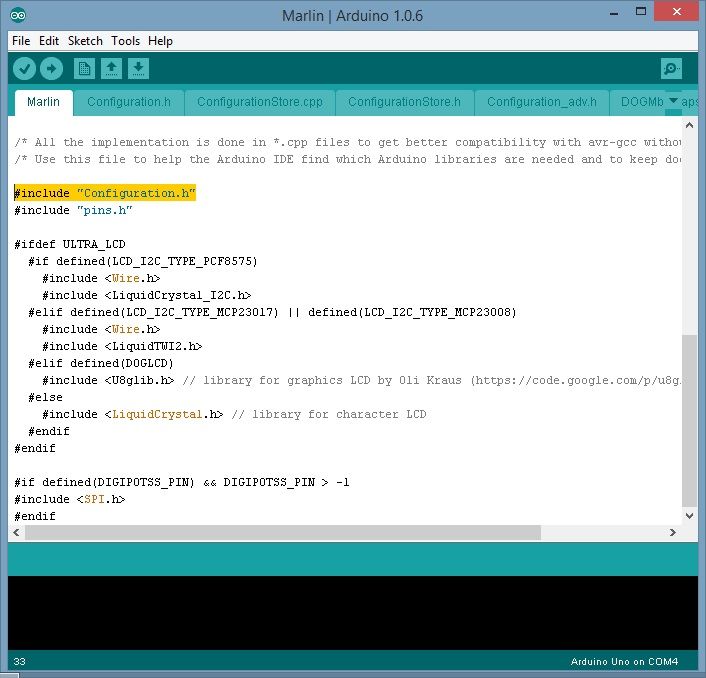This screenshot has height=678, width=706.
Task: Click the #ifdef ULTRA_LCD line
Action: coord(70,244)
